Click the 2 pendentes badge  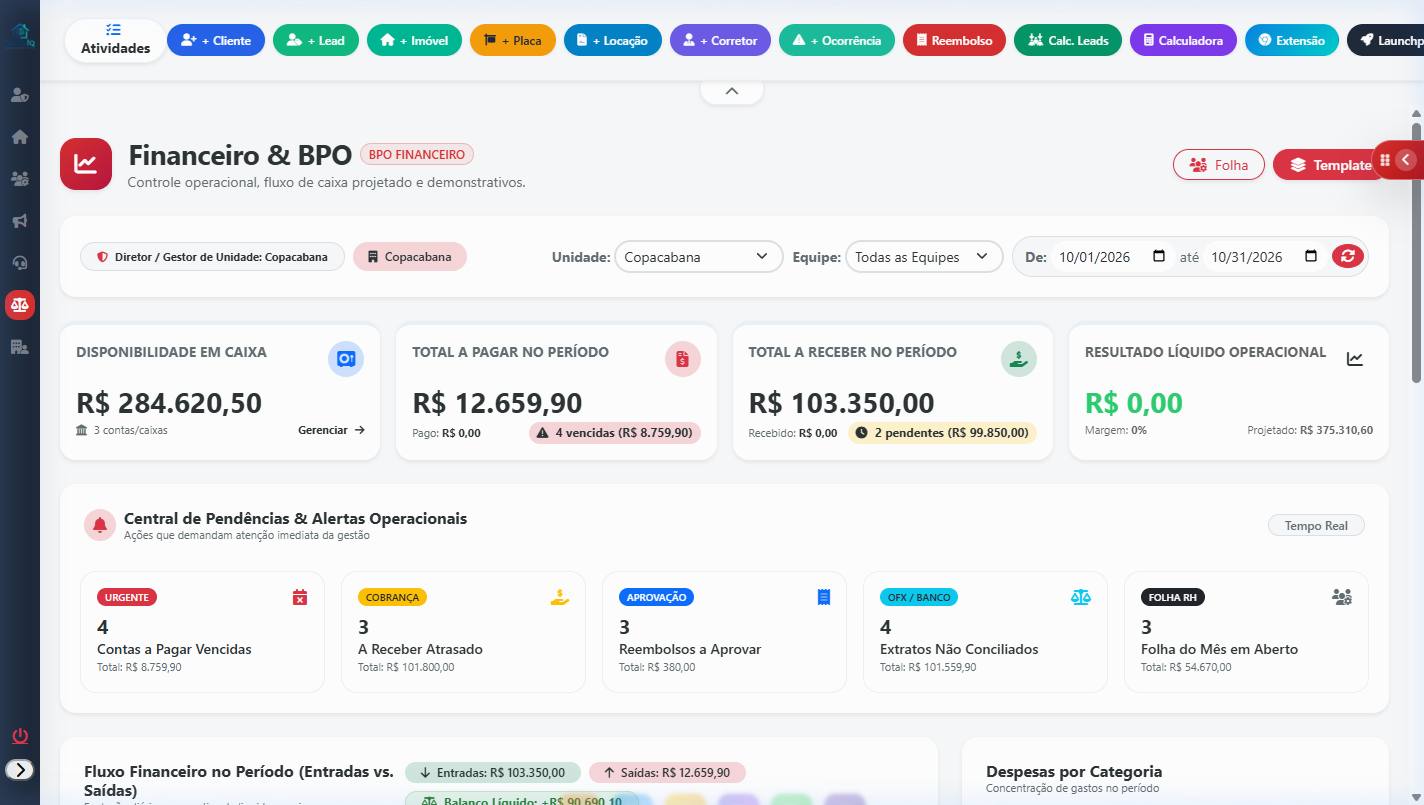[x=943, y=433]
